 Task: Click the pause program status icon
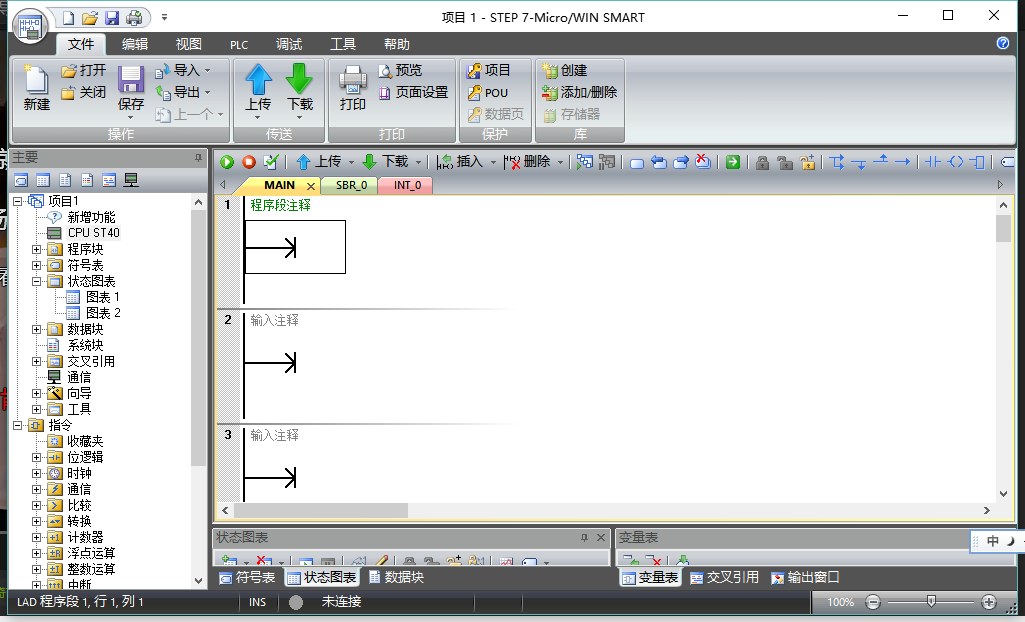pos(607,162)
